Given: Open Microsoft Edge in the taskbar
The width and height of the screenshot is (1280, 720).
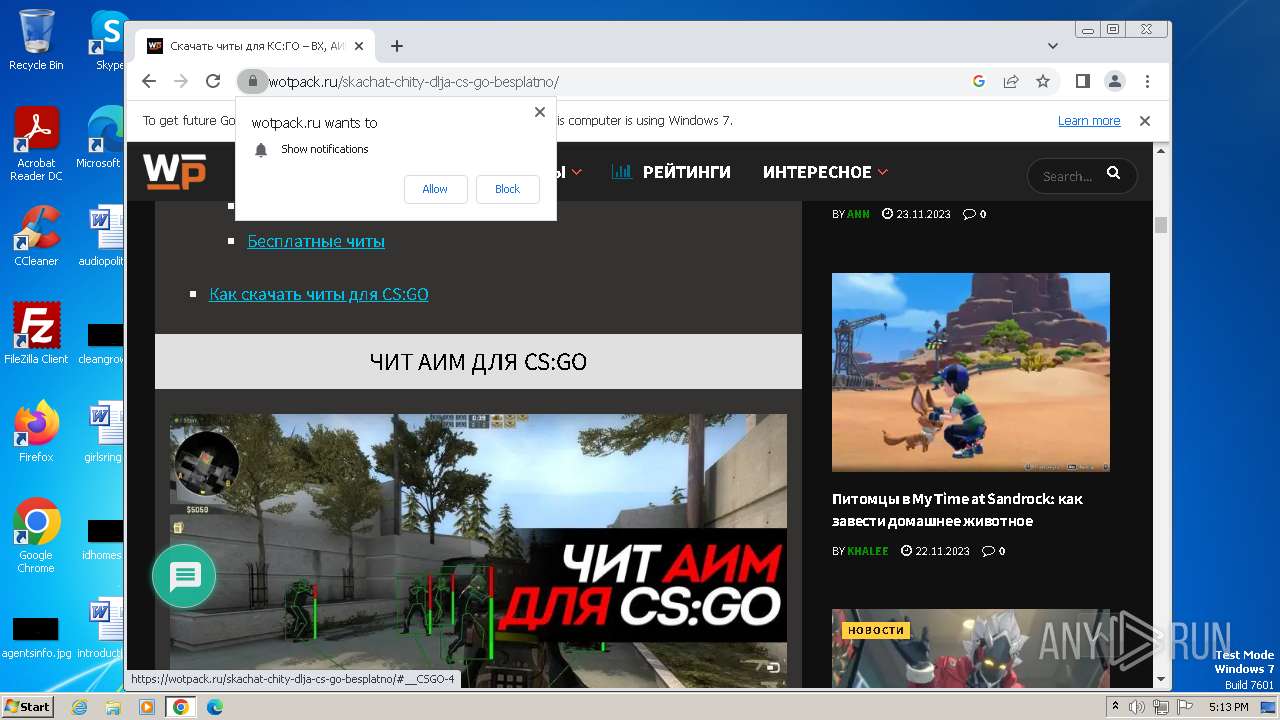Looking at the screenshot, I should (x=214, y=707).
